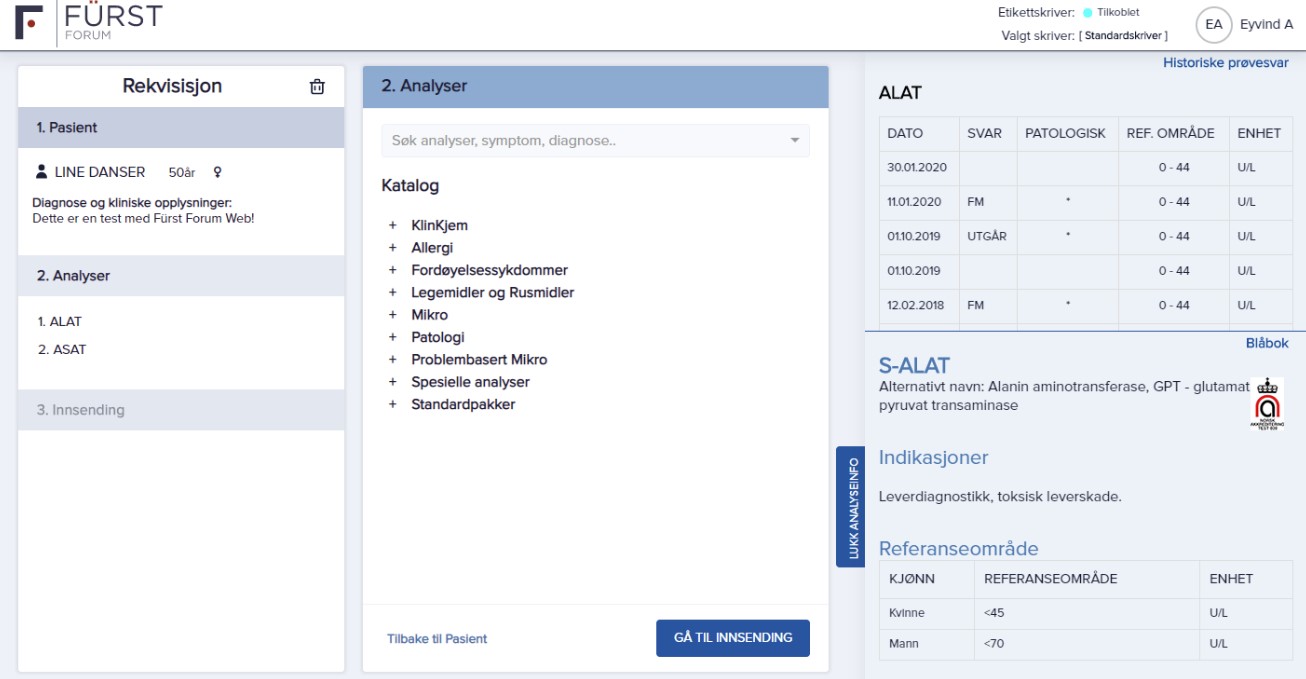Expand the KlinKjem catalog category

pos(393,226)
